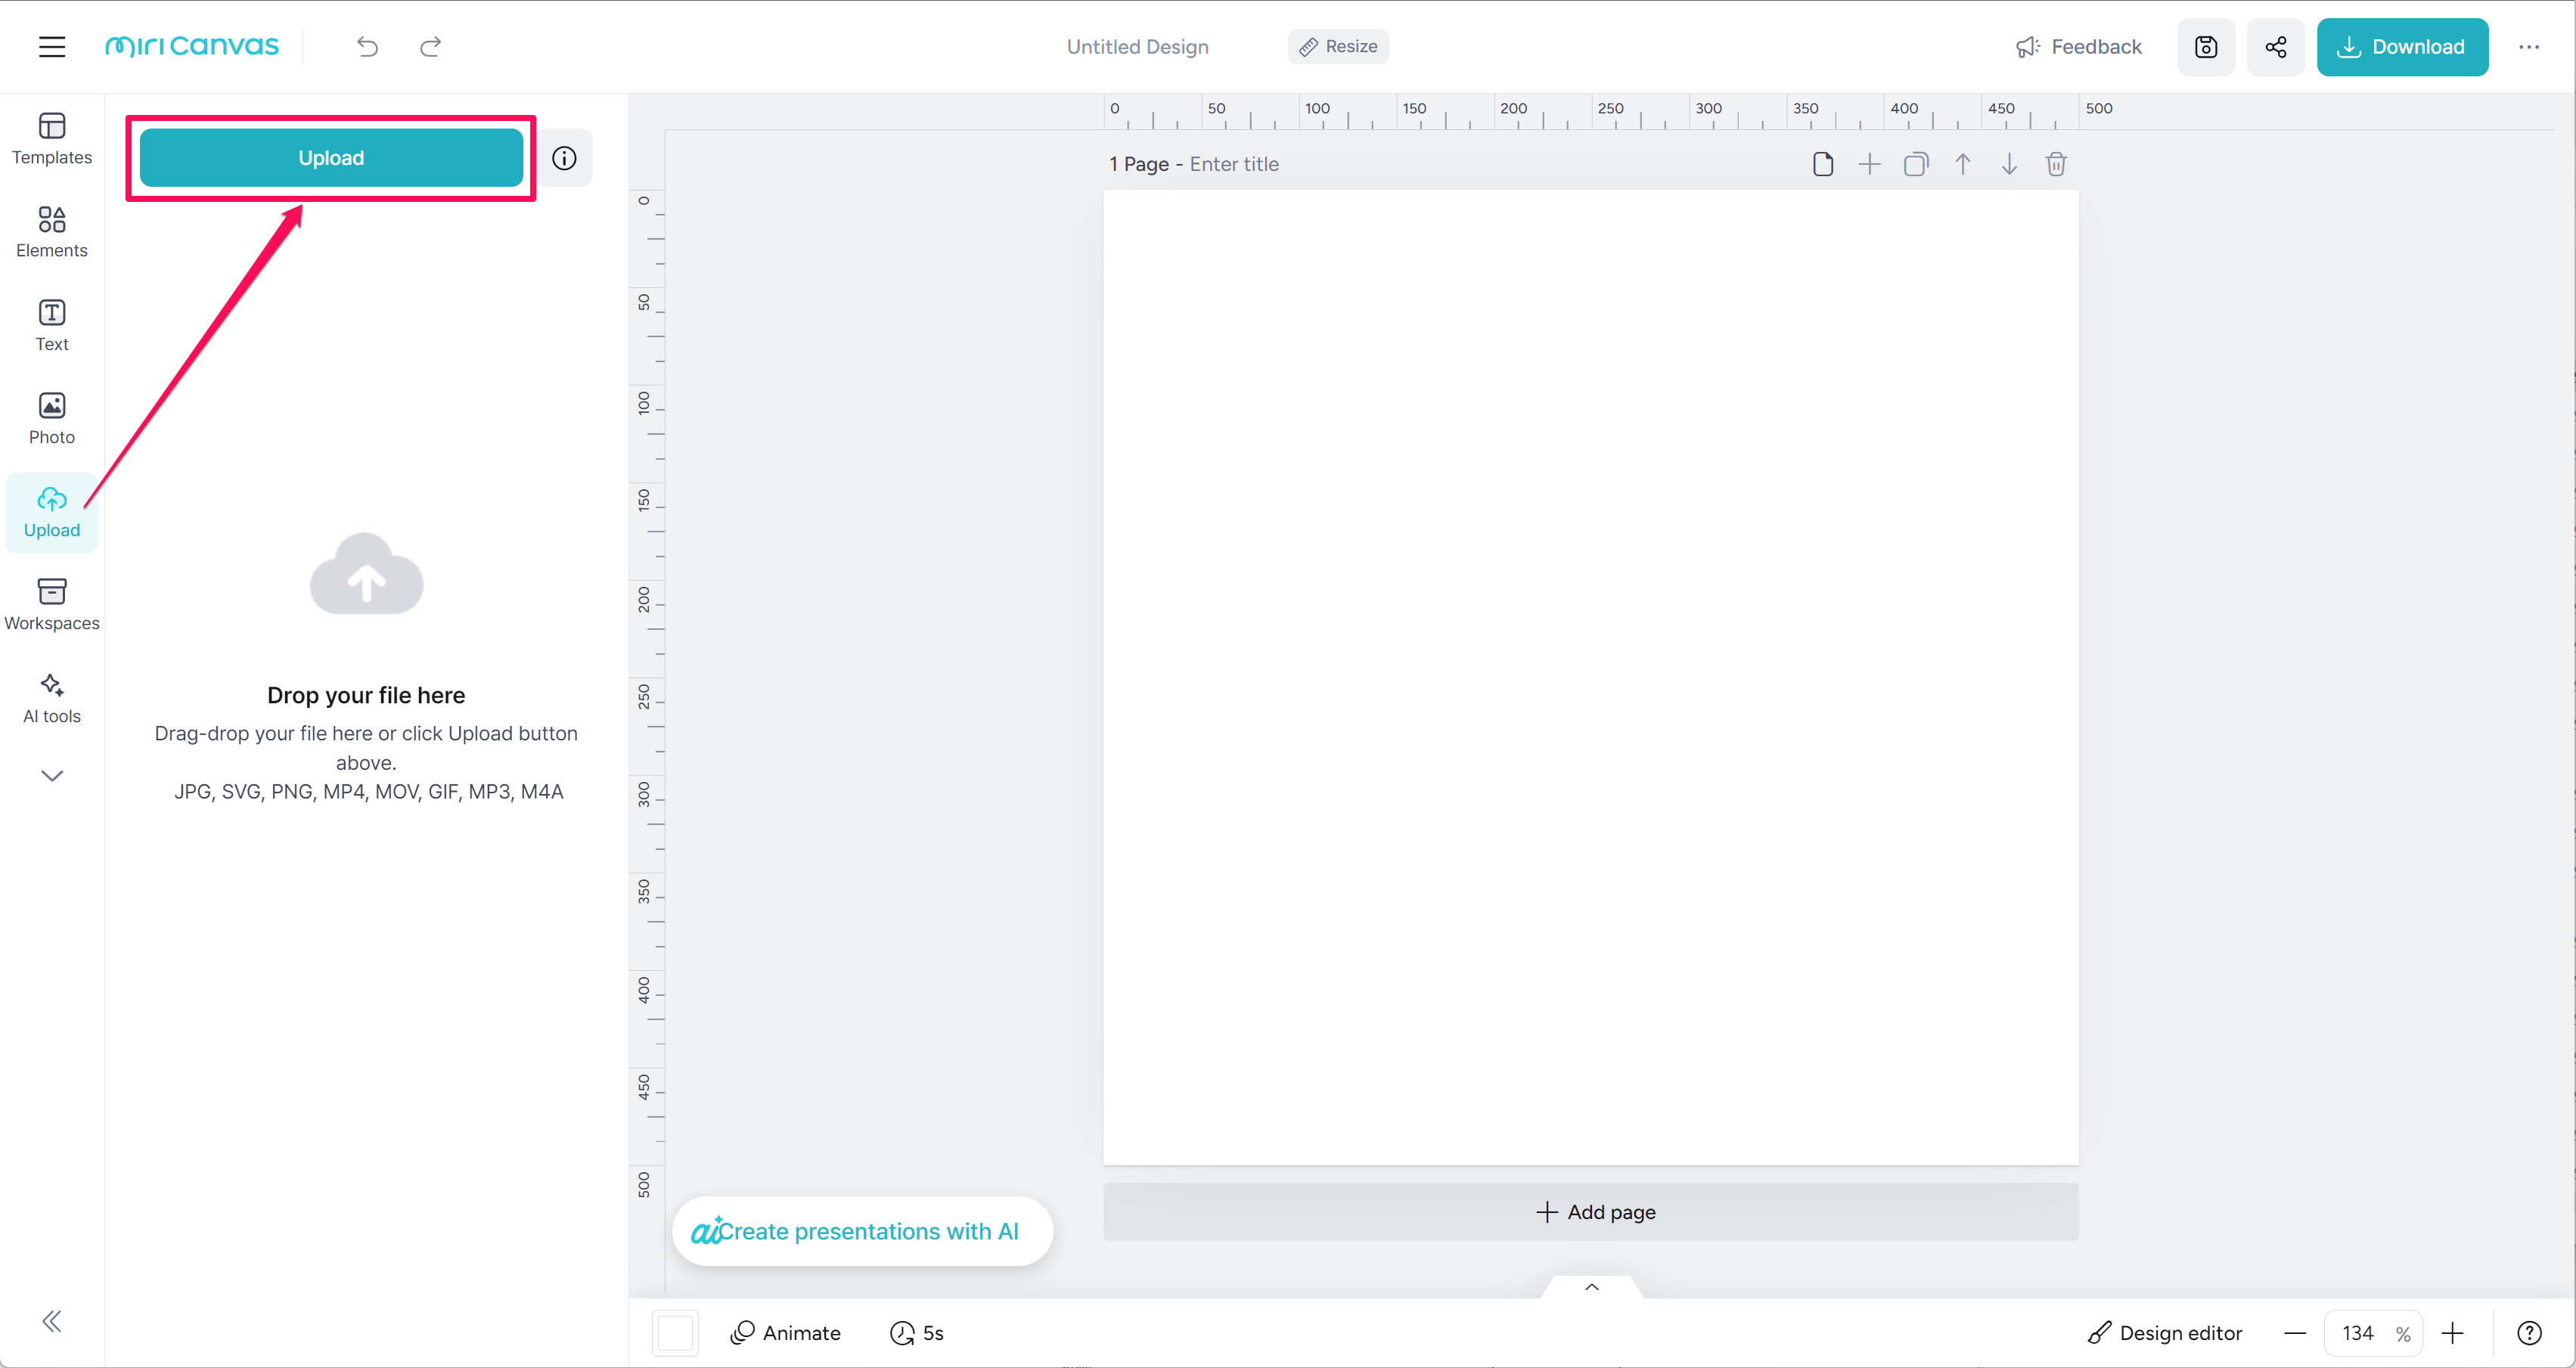Click the white background color swatch

pos(675,1332)
